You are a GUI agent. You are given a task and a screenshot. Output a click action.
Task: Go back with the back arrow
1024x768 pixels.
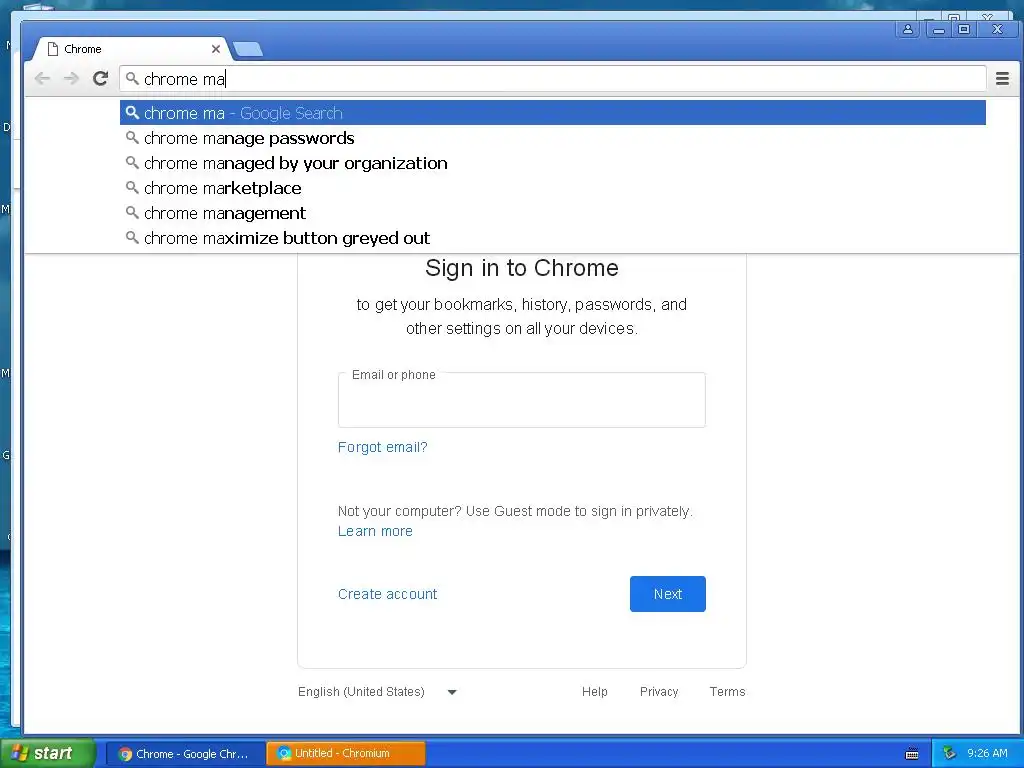[x=42, y=79]
